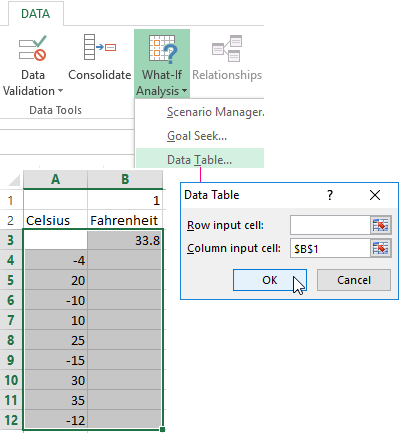Select column B header

[125, 179]
